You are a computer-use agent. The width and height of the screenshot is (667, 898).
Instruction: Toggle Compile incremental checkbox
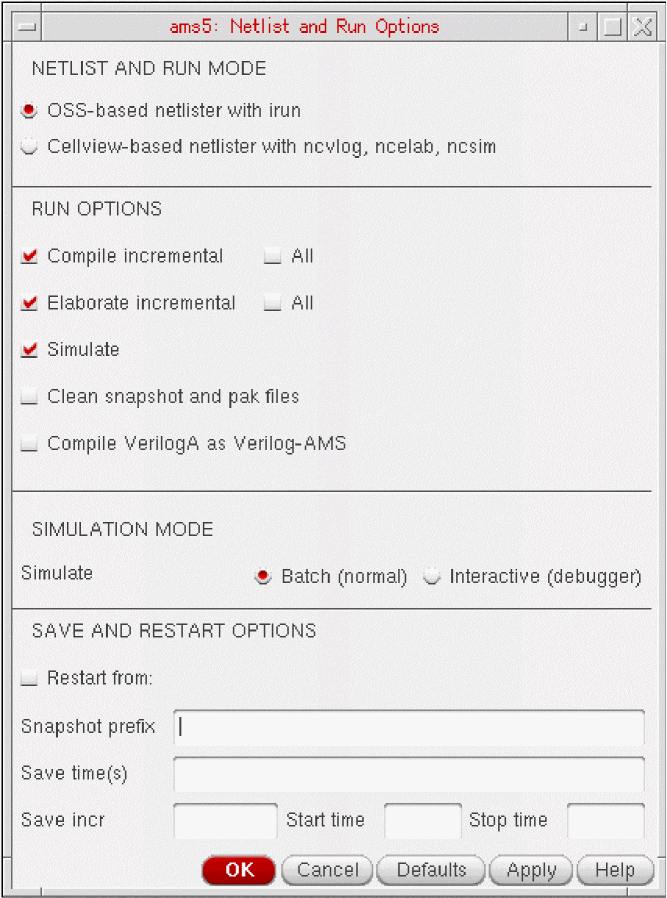pos(30,257)
